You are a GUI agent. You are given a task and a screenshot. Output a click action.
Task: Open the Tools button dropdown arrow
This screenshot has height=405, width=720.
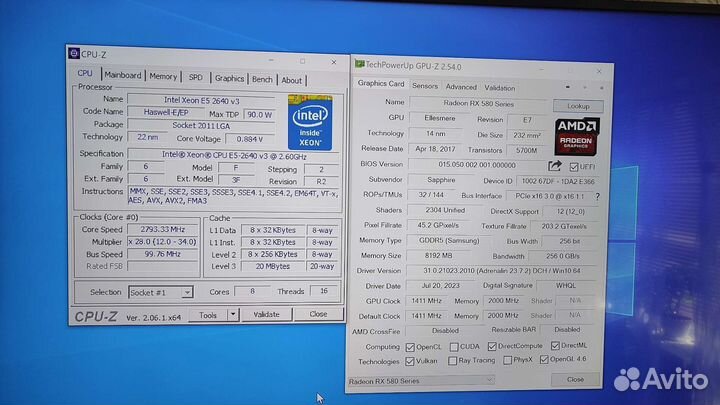[233, 315]
